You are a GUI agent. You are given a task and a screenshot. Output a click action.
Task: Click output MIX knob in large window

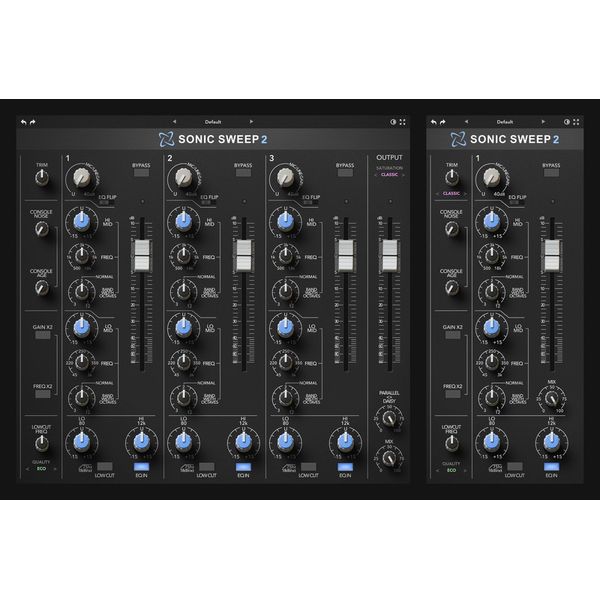pos(390,458)
